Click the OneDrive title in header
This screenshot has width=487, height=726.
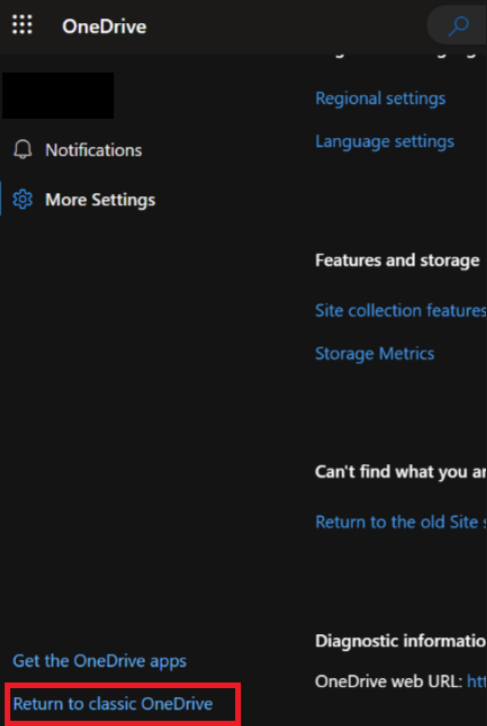click(104, 26)
